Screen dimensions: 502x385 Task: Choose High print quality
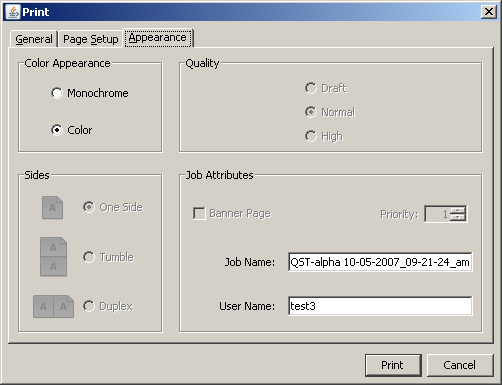tap(311, 136)
